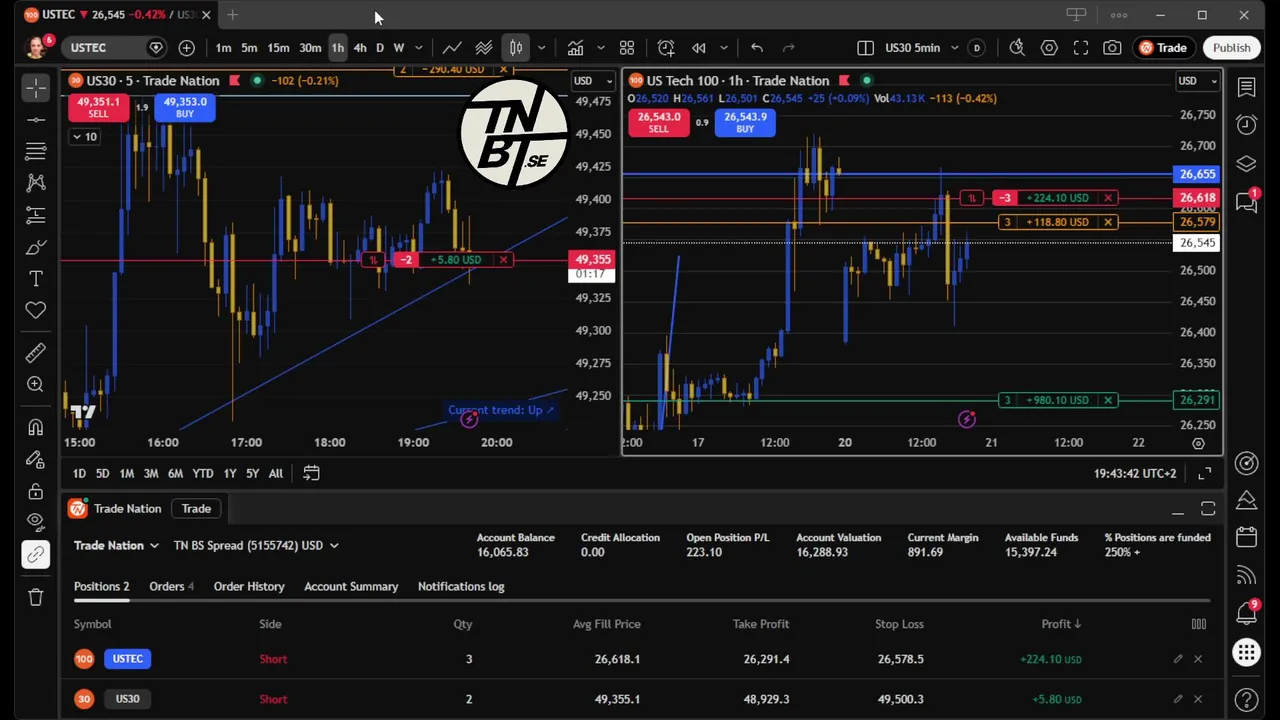Click the US Tech 100 BUY 26,543.9 button

(745, 123)
